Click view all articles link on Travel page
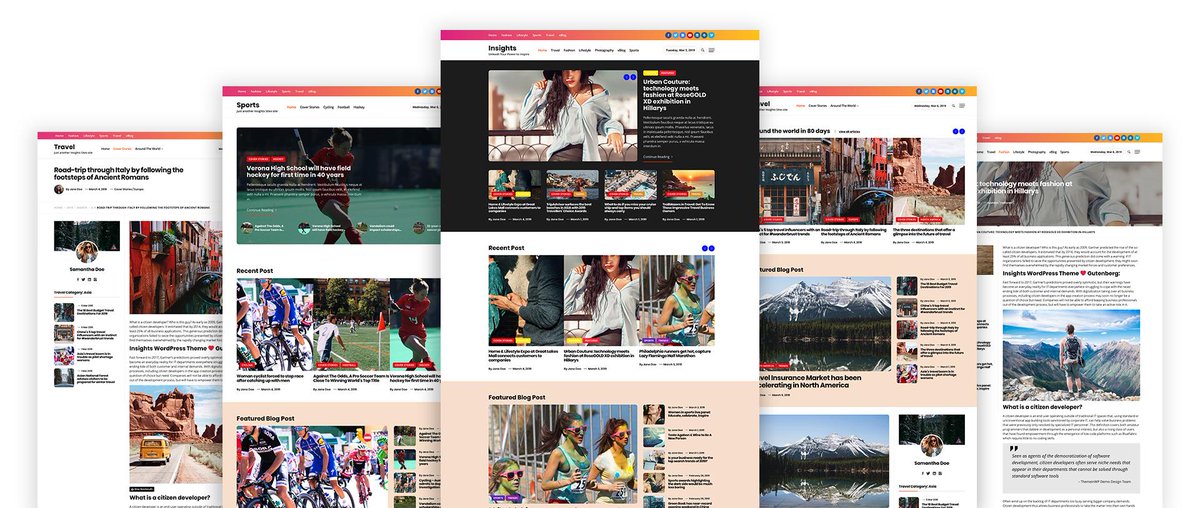1200x508 pixels. pyautogui.click(x=849, y=131)
